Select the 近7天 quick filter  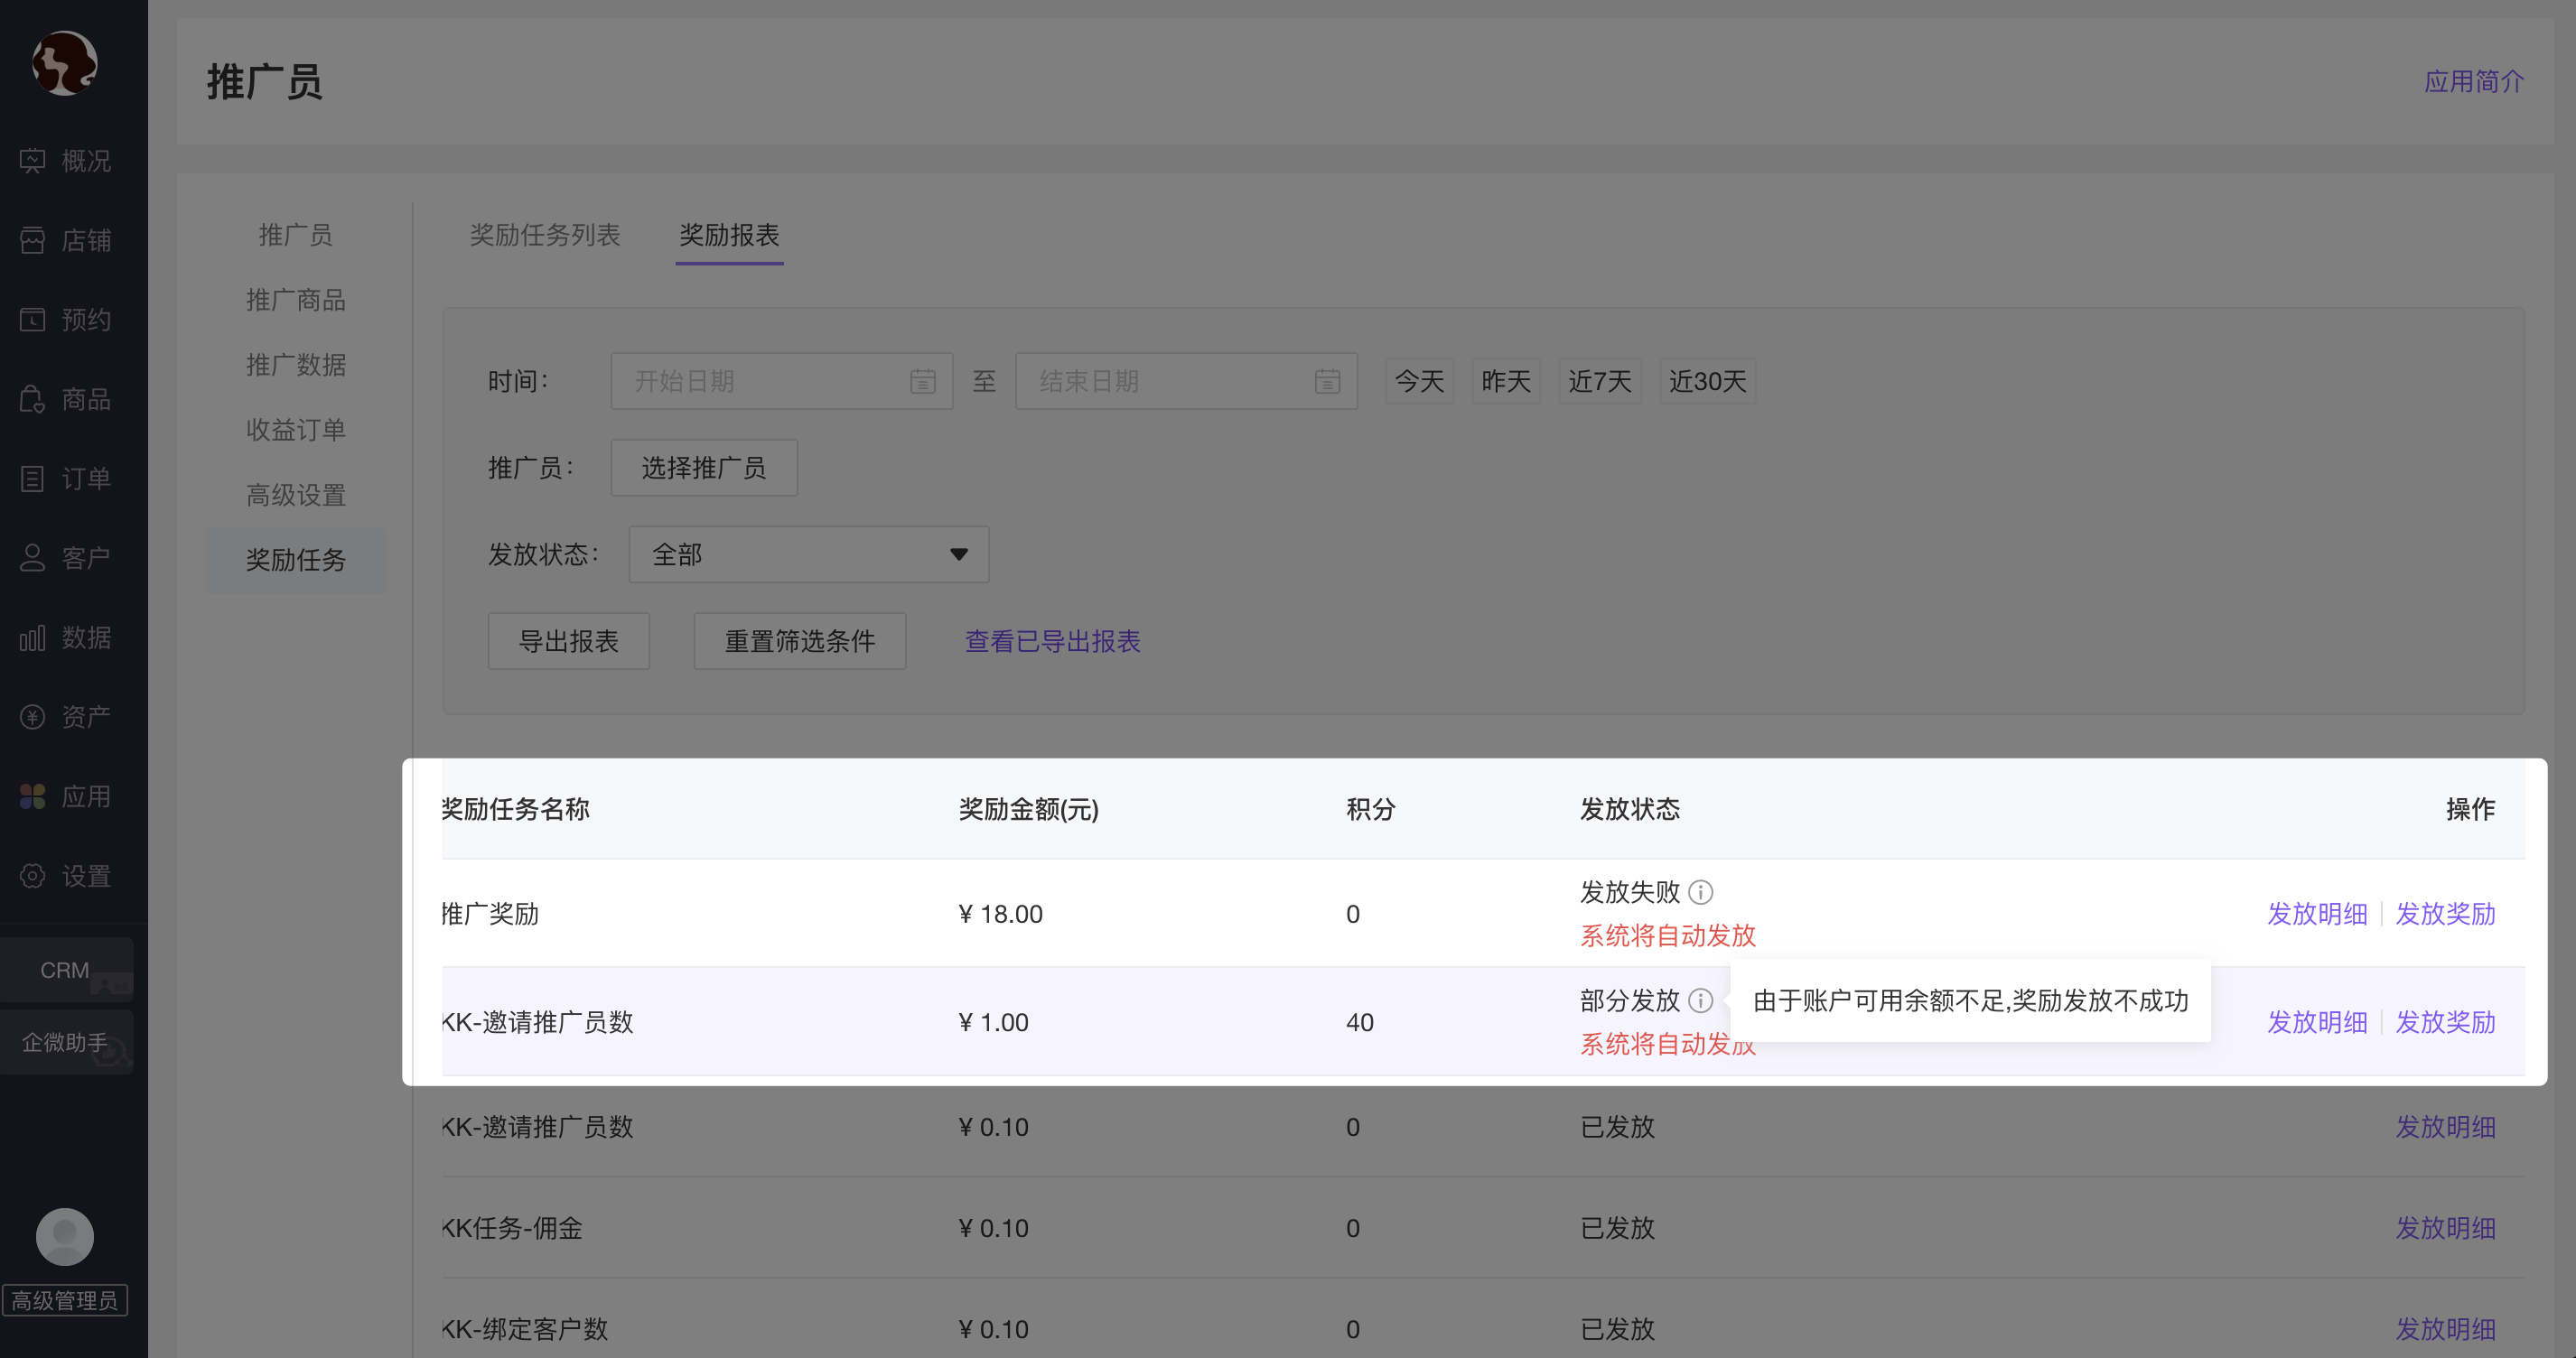[x=1598, y=381]
